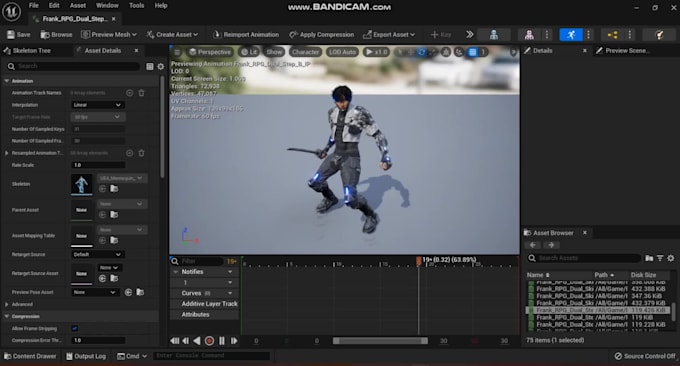Open the Interpolation Linear dropdown
Screen dimensions: 680x366
97,105
